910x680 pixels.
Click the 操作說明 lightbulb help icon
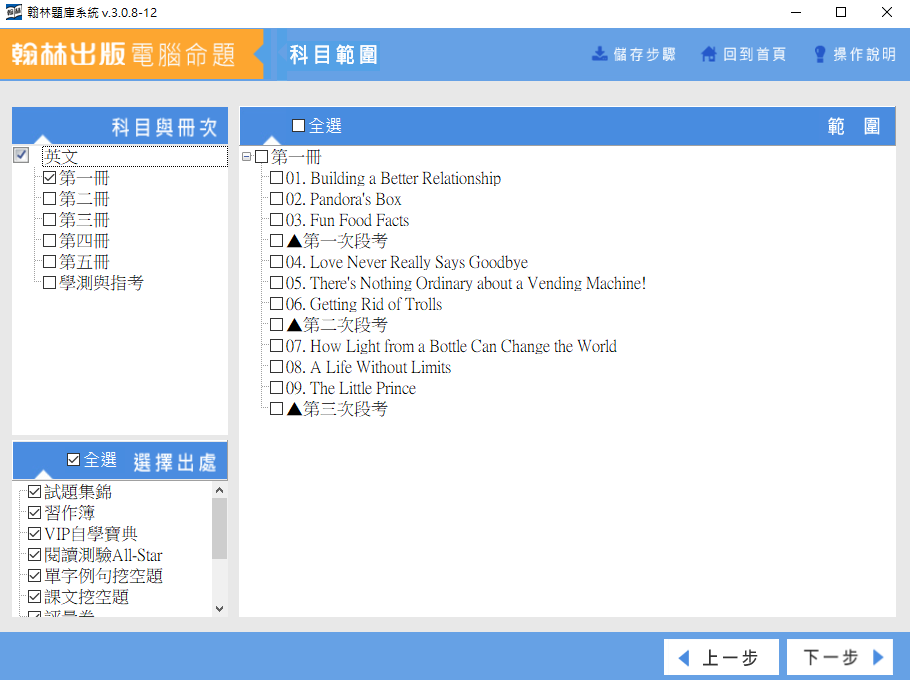tap(820, 54)
